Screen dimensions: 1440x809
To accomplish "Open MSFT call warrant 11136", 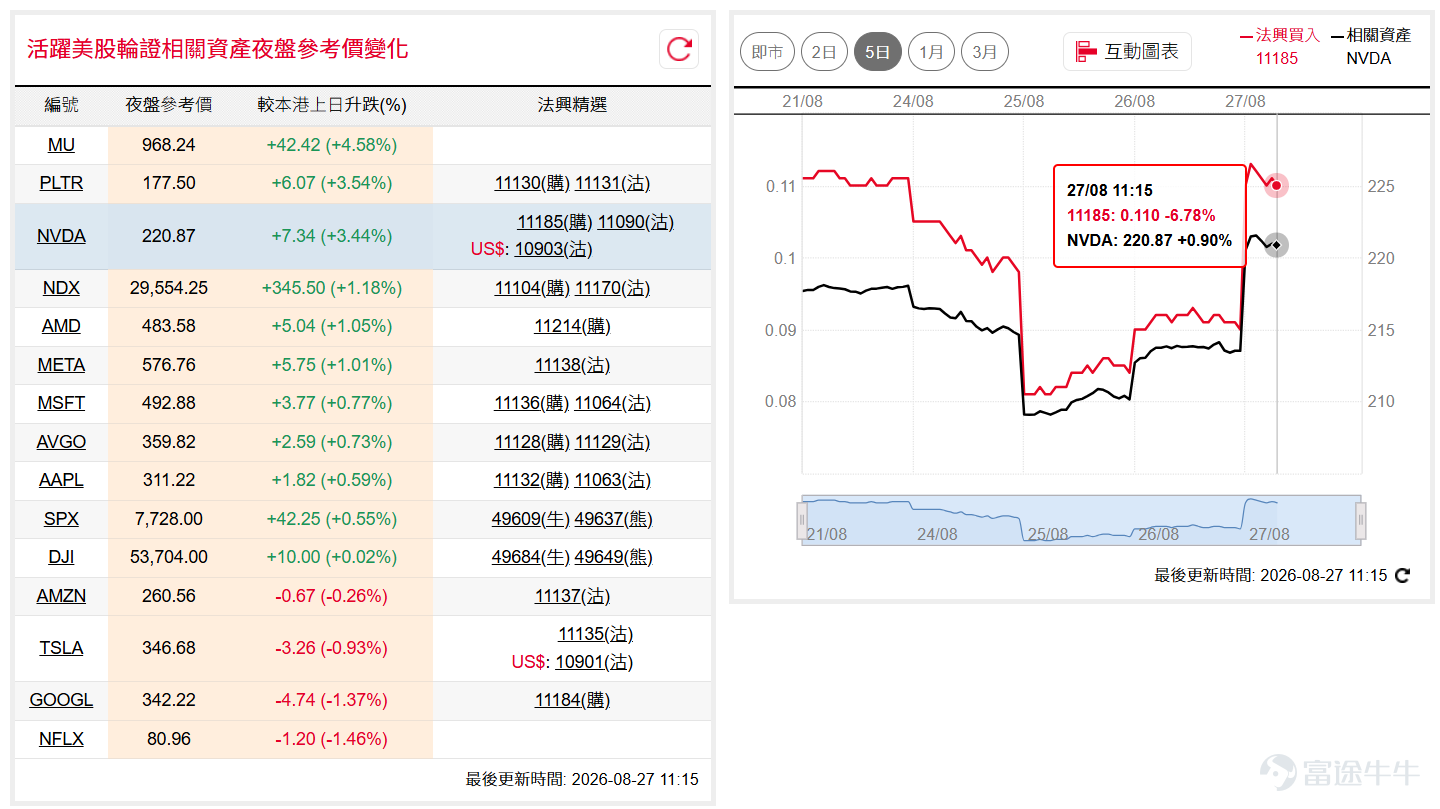I will pyautogui.click(x=532, y=403).
